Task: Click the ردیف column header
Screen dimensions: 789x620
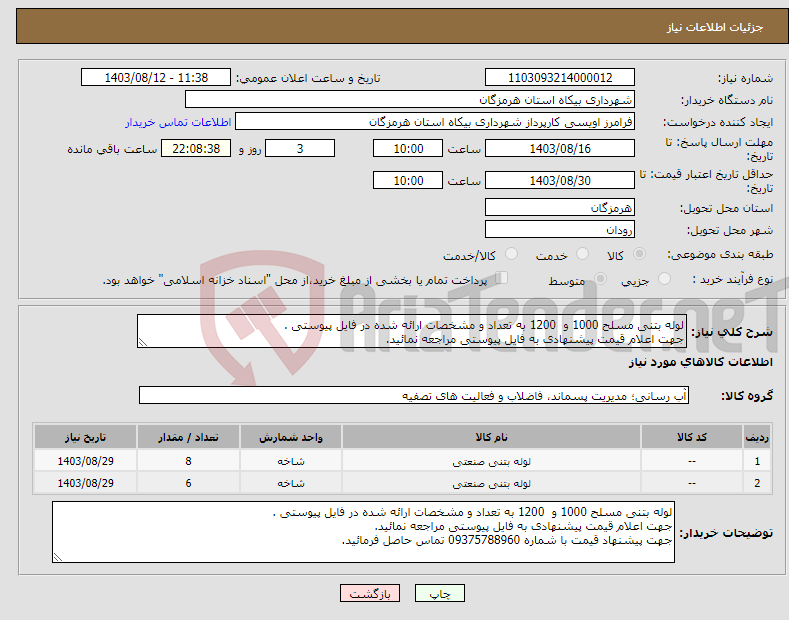Action: tap(757, 437)
